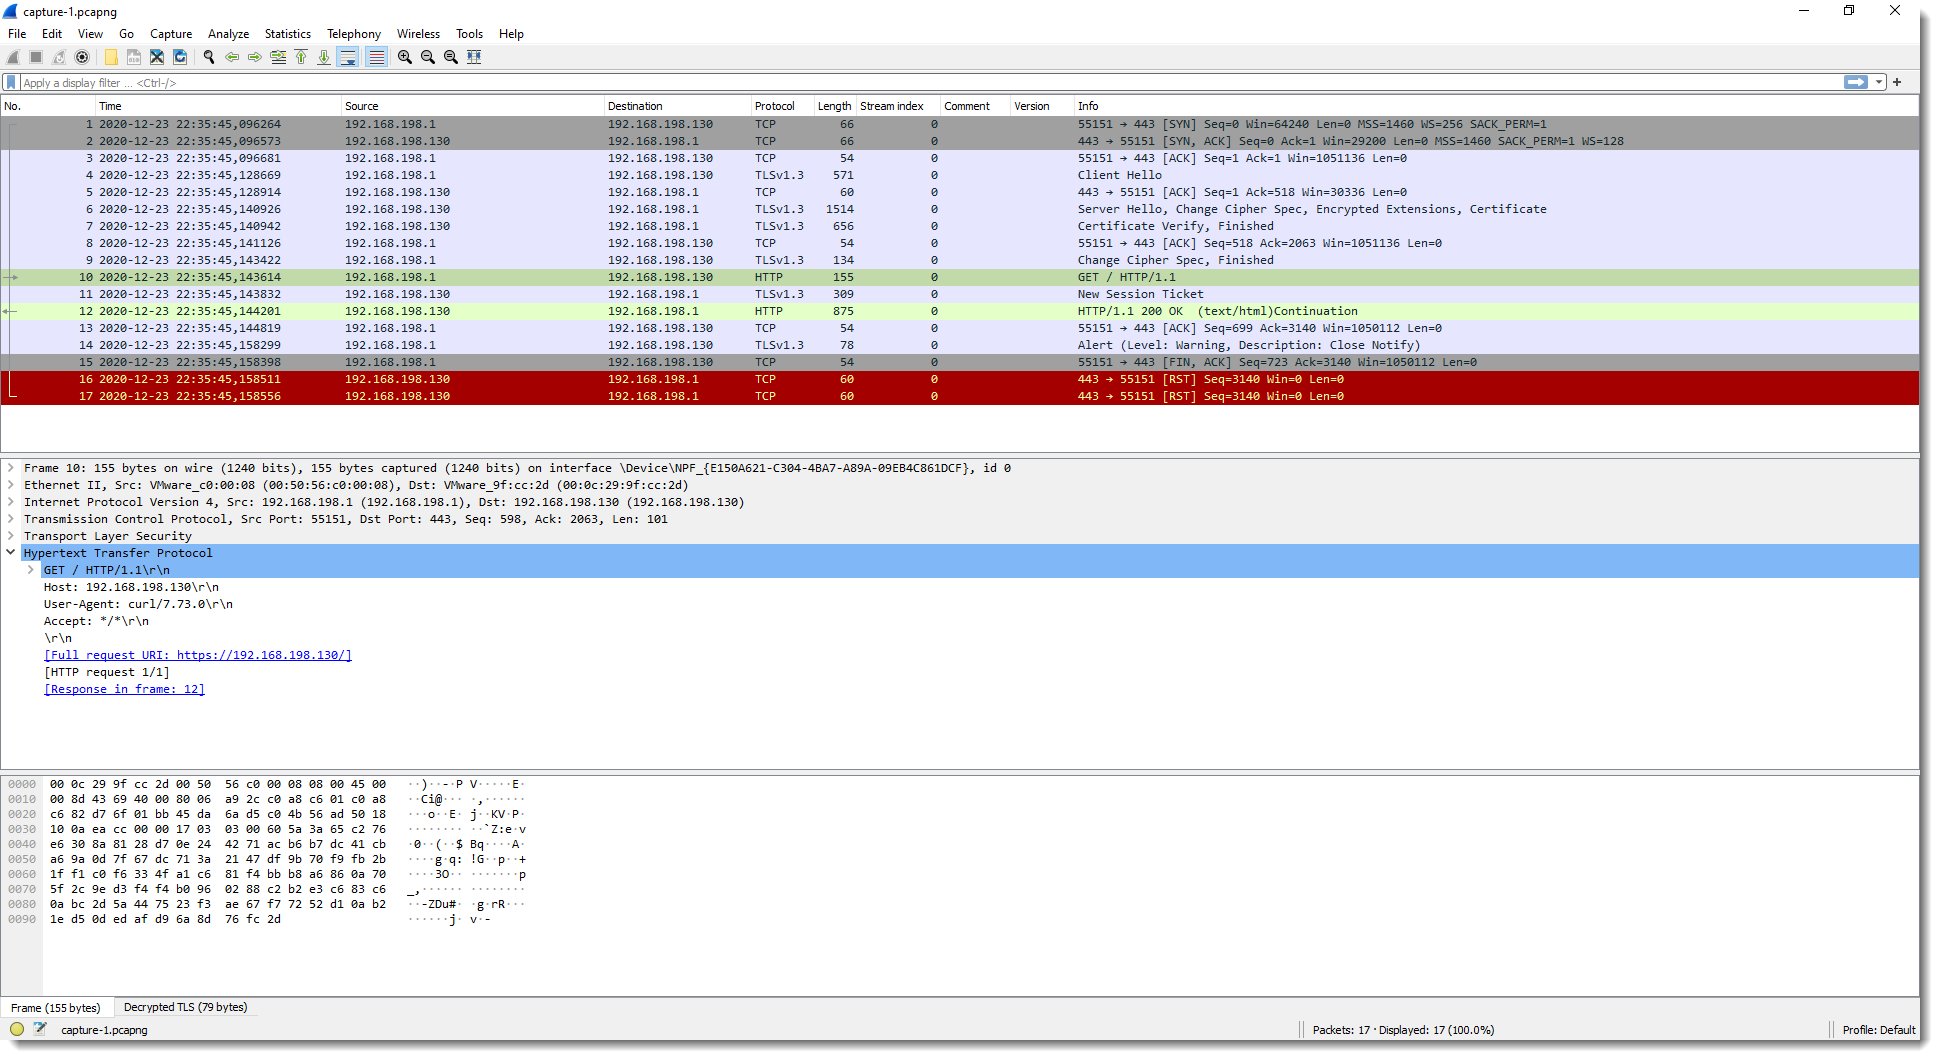Toggle auto-scroll during live capture
Screen dimensions: 1940x1060
348,57
